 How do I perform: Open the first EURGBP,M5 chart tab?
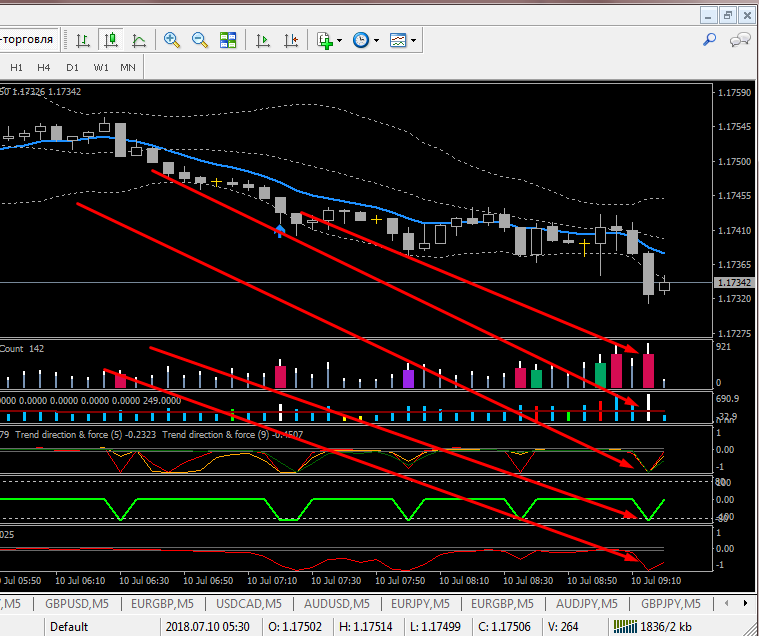[x=162, y=604]
